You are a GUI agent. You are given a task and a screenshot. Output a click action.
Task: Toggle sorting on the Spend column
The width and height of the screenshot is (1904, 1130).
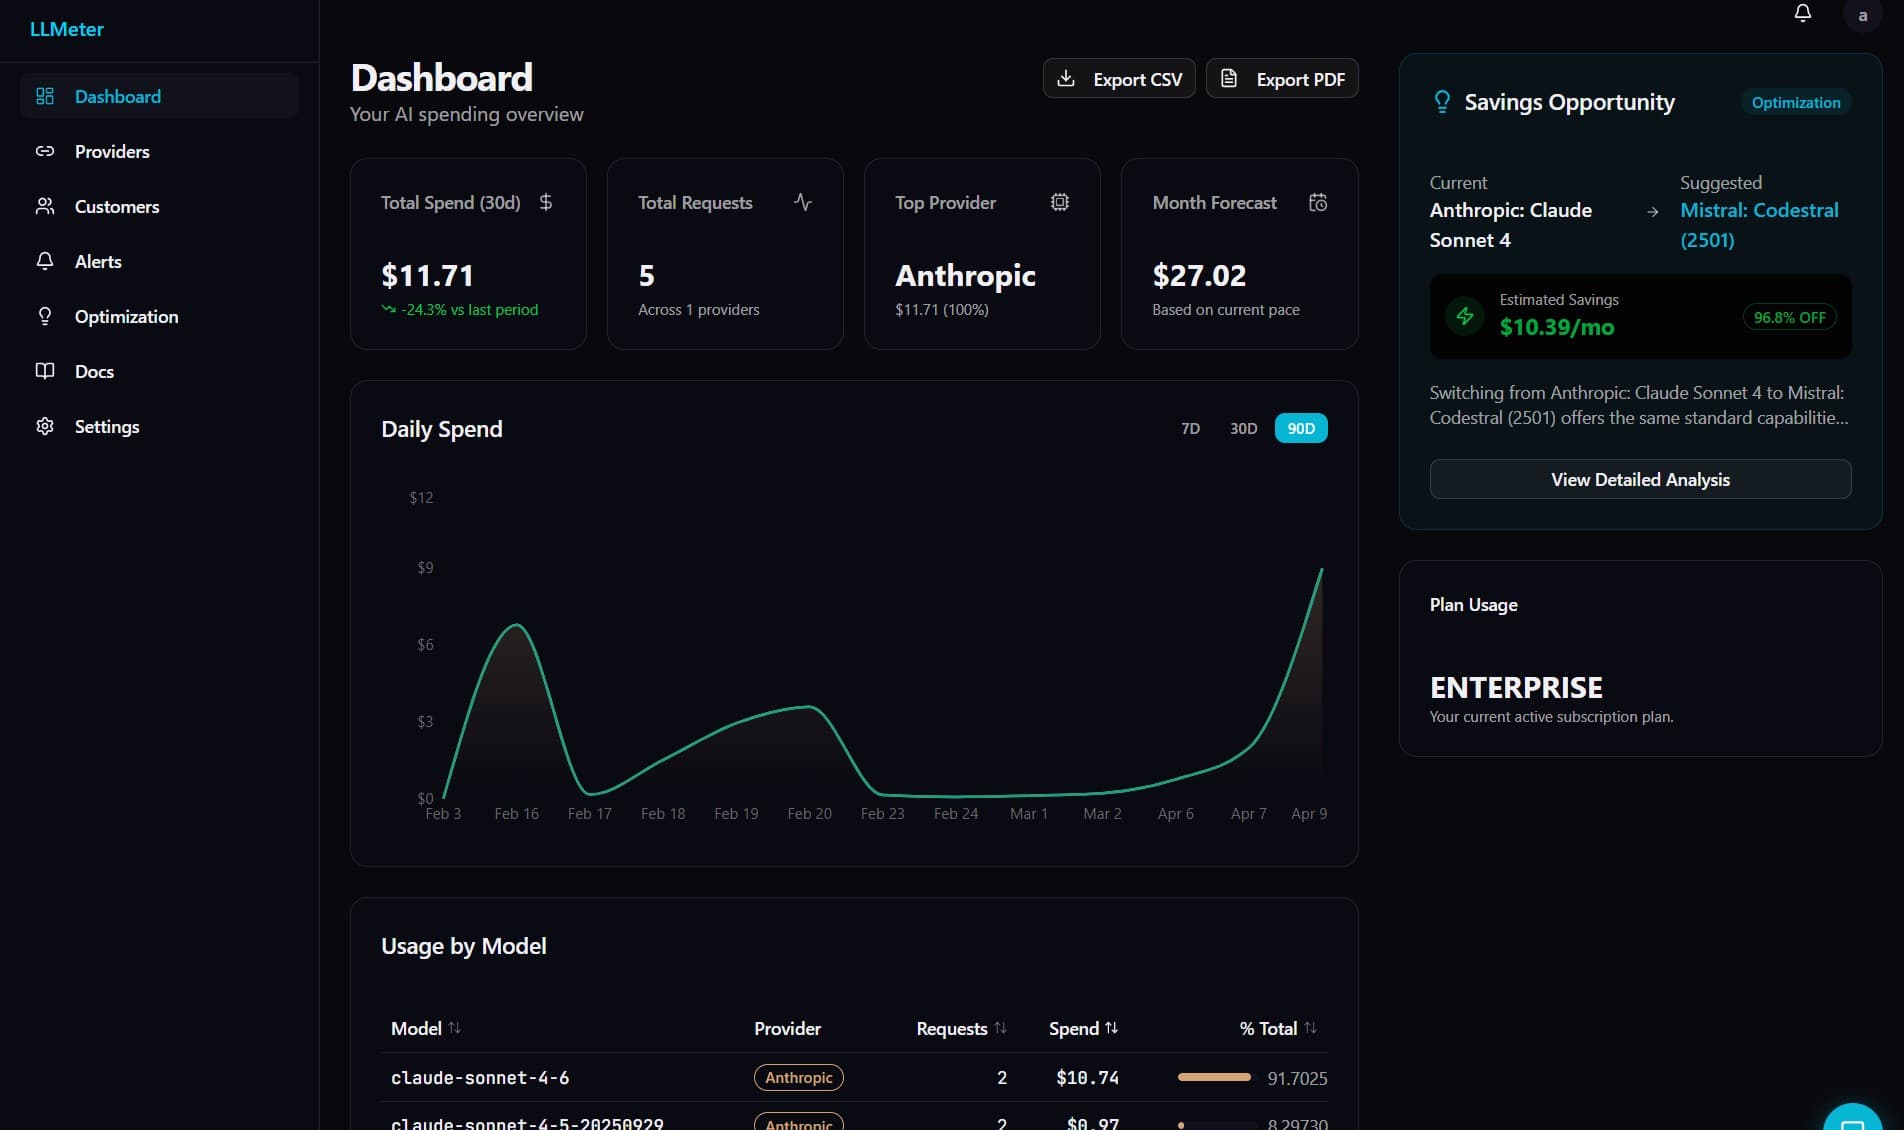[1083, 1028]
